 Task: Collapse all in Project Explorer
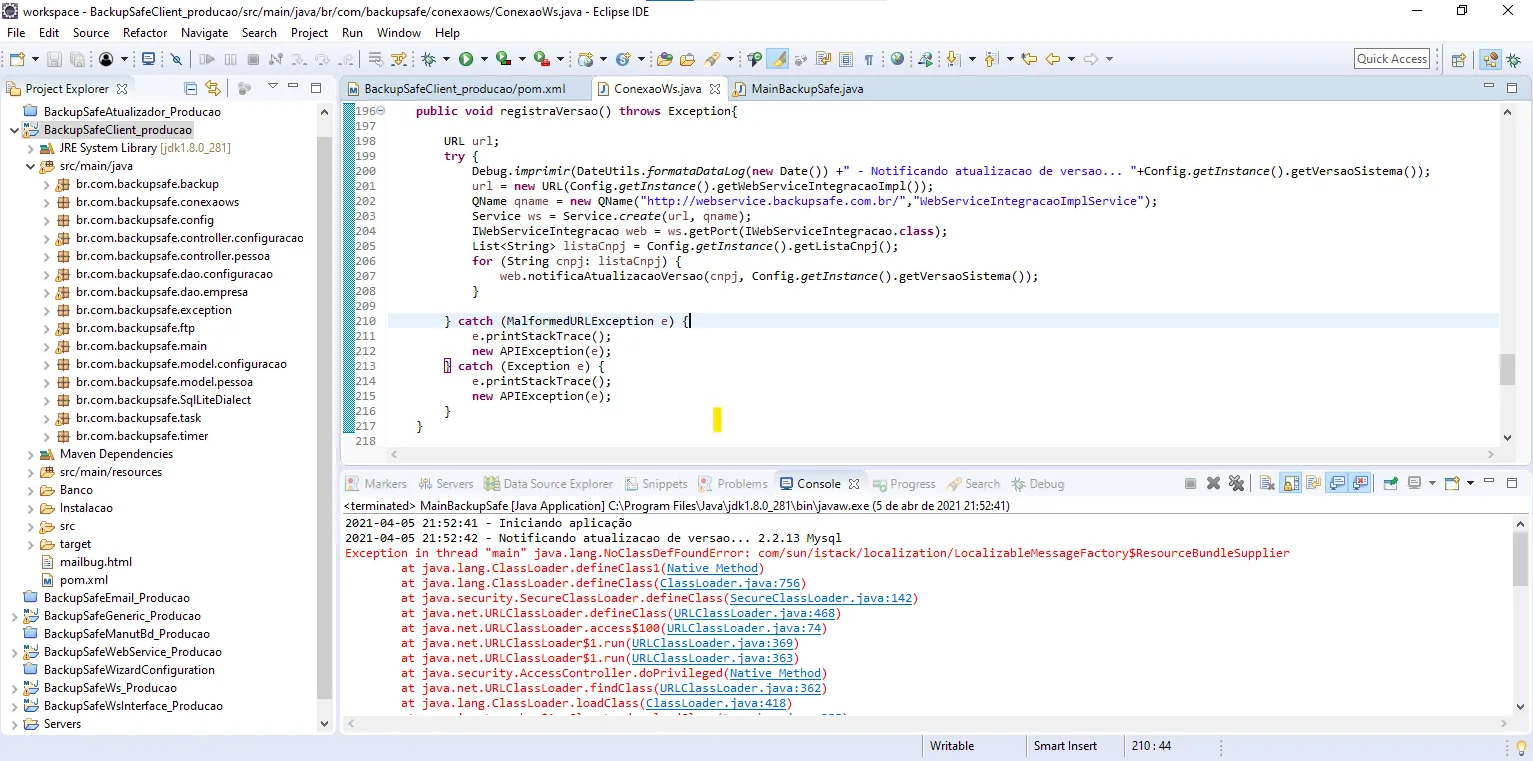coord(189,88)
